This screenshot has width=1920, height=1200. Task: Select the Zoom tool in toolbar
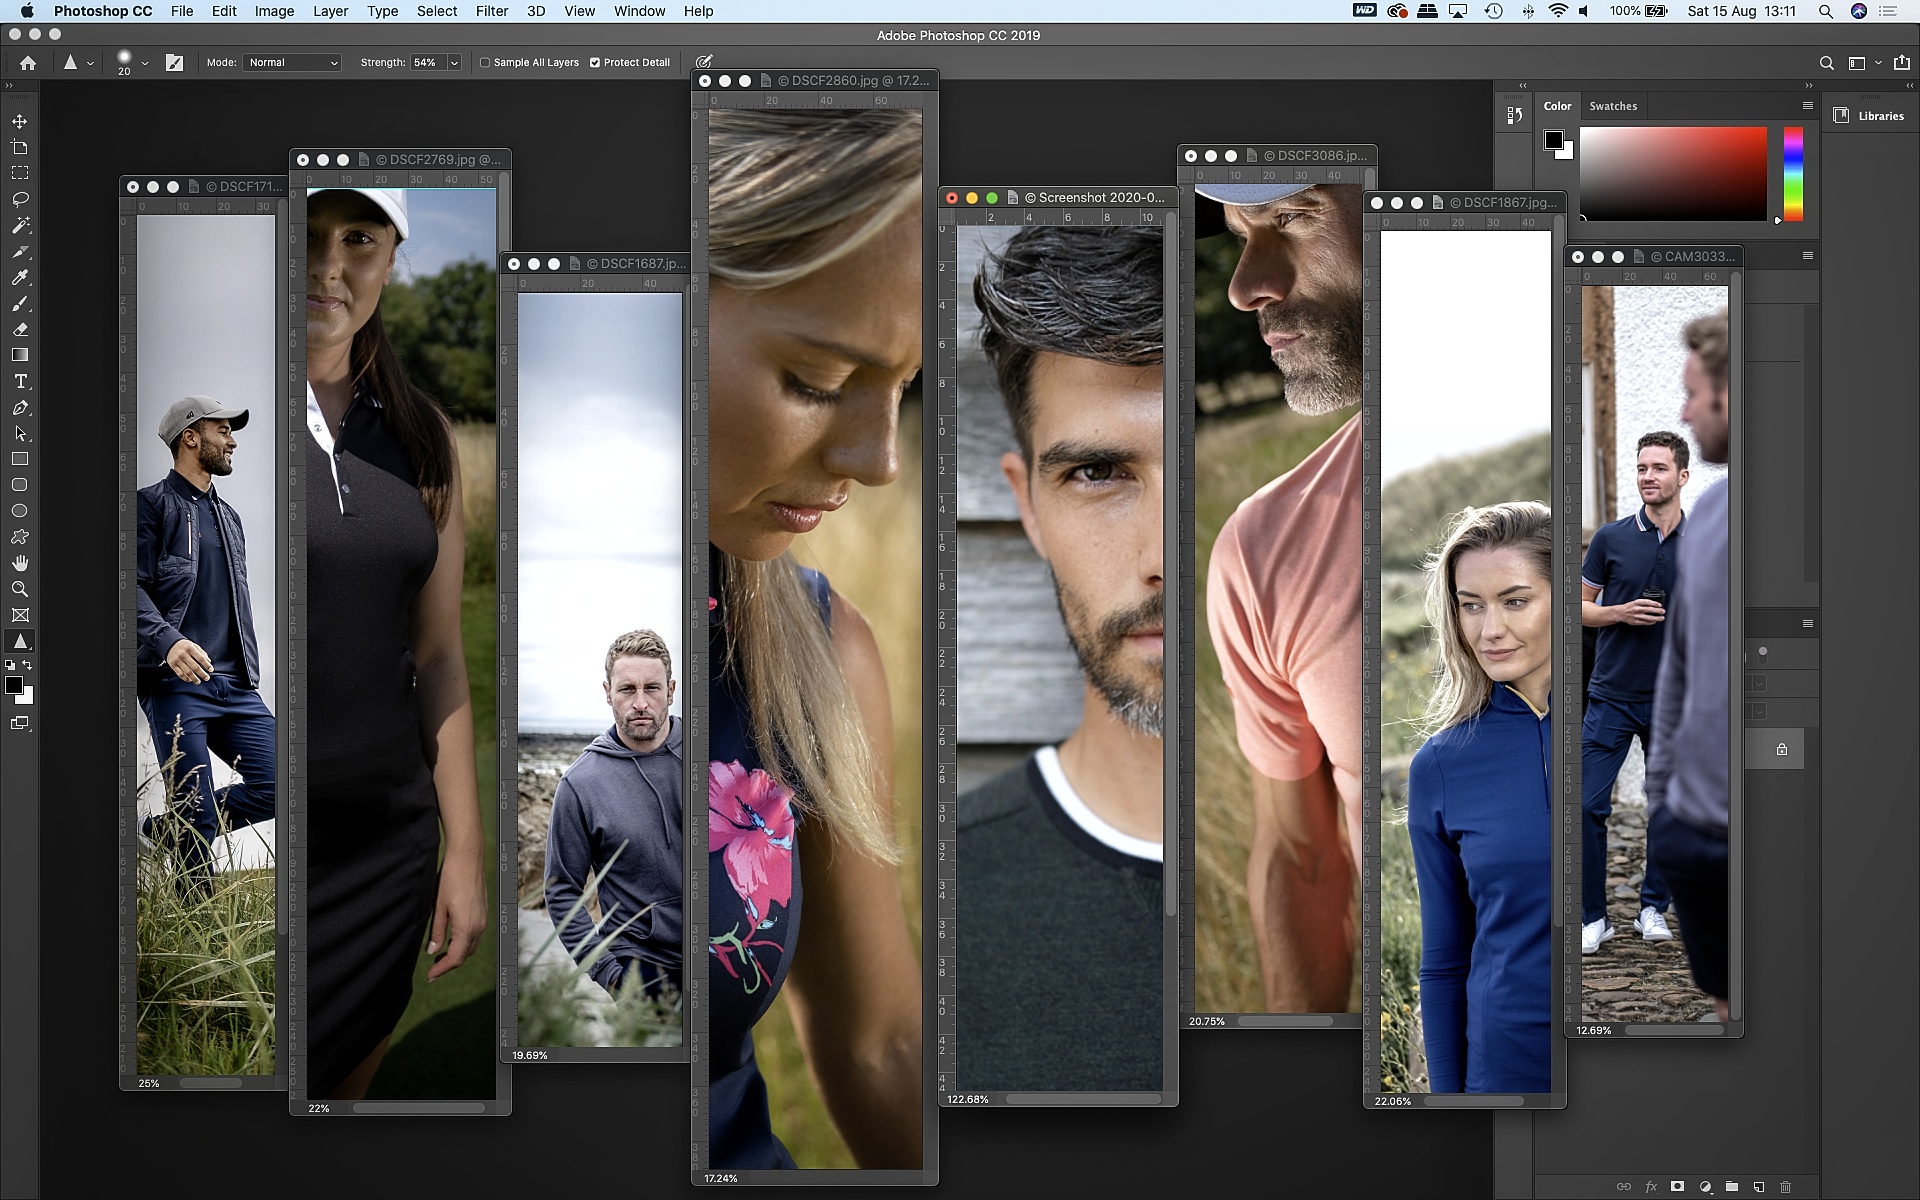pos(20,589)
